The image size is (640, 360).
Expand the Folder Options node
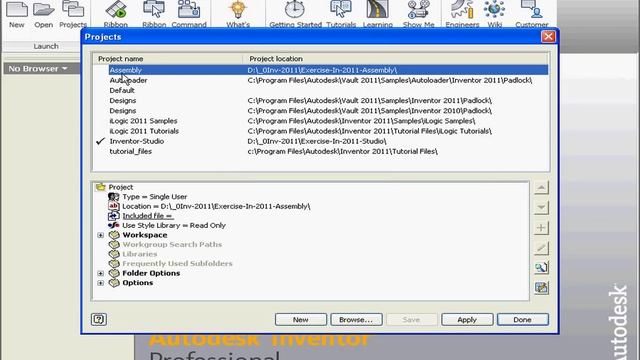[x=100, y=273]
